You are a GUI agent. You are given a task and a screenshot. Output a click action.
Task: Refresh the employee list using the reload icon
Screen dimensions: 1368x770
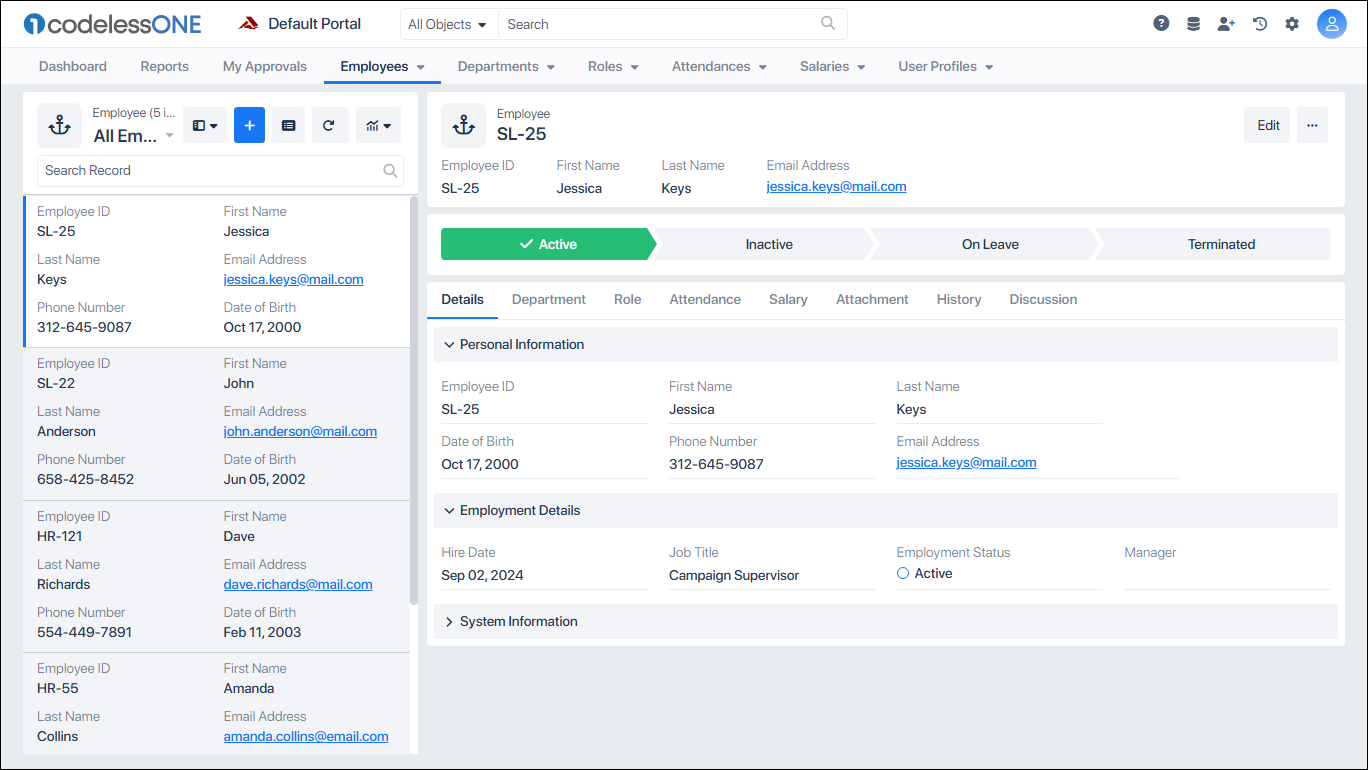click(330, 125)
